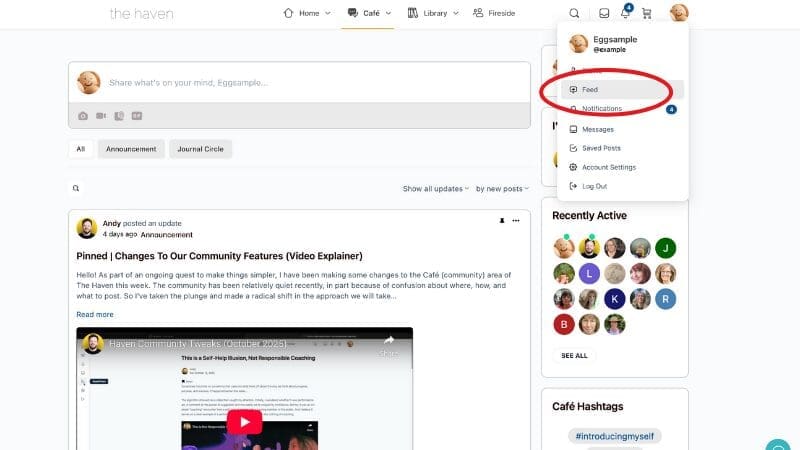Viewport: 800px width, 450px height.
Task: Expand the Library menu in navigation
Action: click(433, 14)
